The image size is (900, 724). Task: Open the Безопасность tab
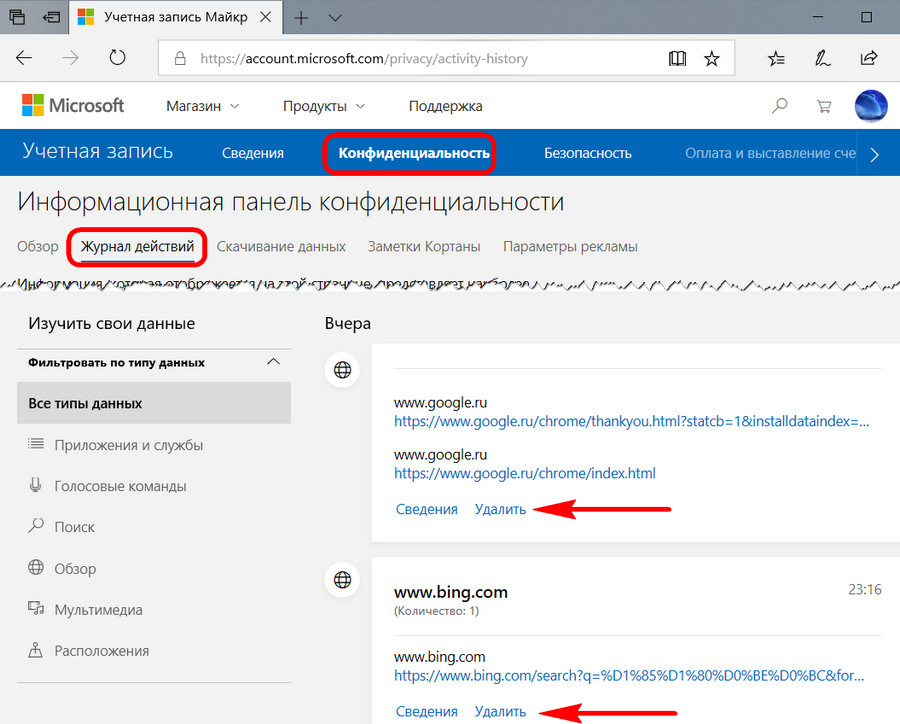[x=588, y=153]
